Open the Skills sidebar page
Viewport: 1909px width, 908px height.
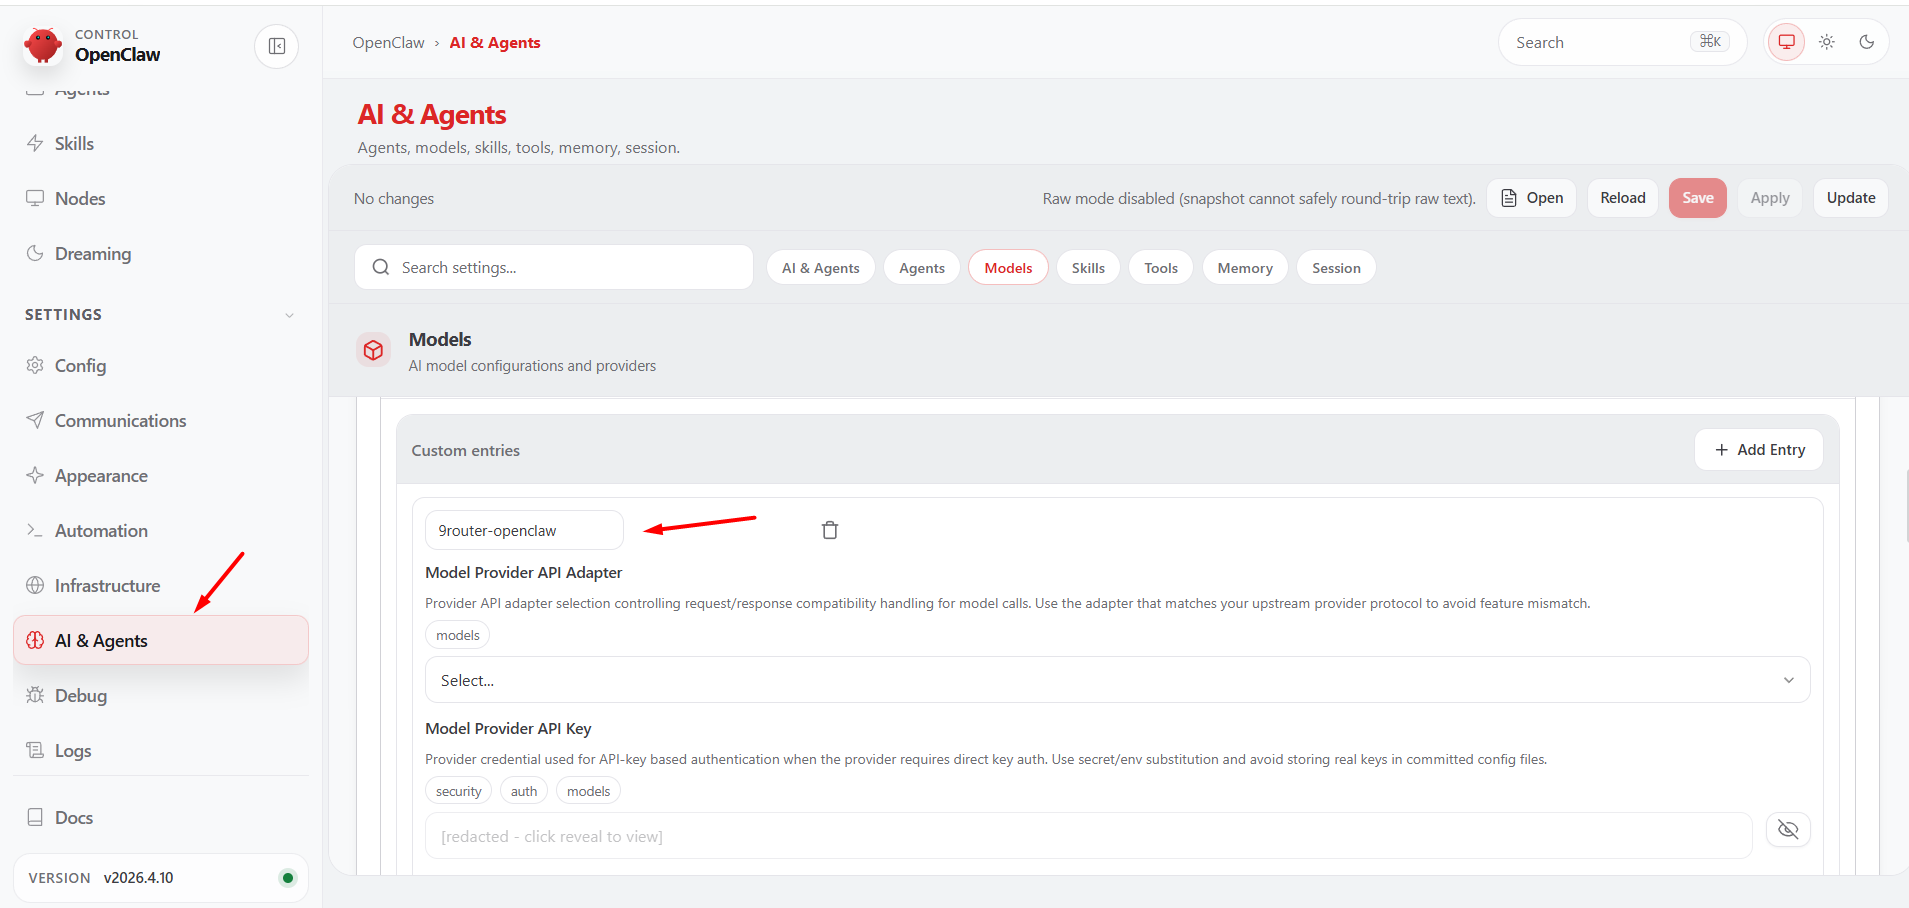coord(74,144)
